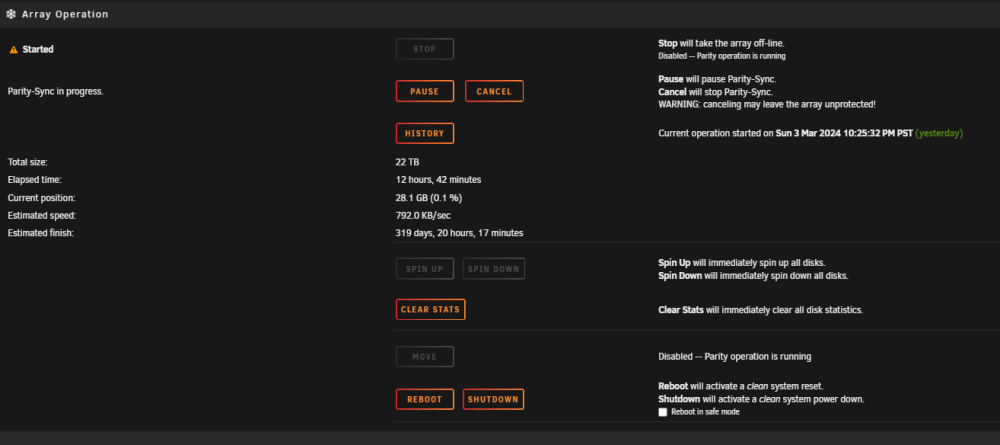Click the 'Total size:' label
The height and width of the screenshot is (445, 1000).
click(27, 162)
